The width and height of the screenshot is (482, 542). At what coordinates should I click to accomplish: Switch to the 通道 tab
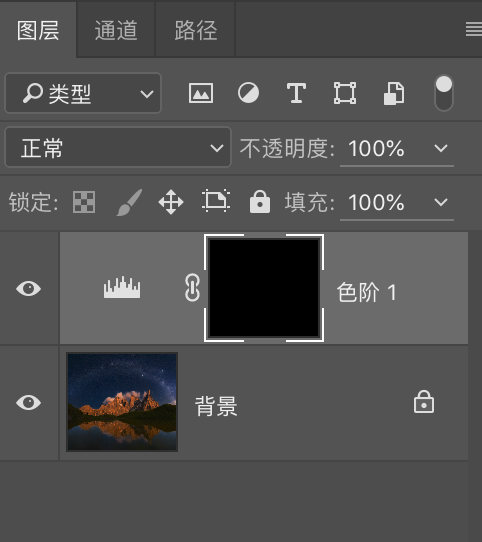[x=116, y=30]
